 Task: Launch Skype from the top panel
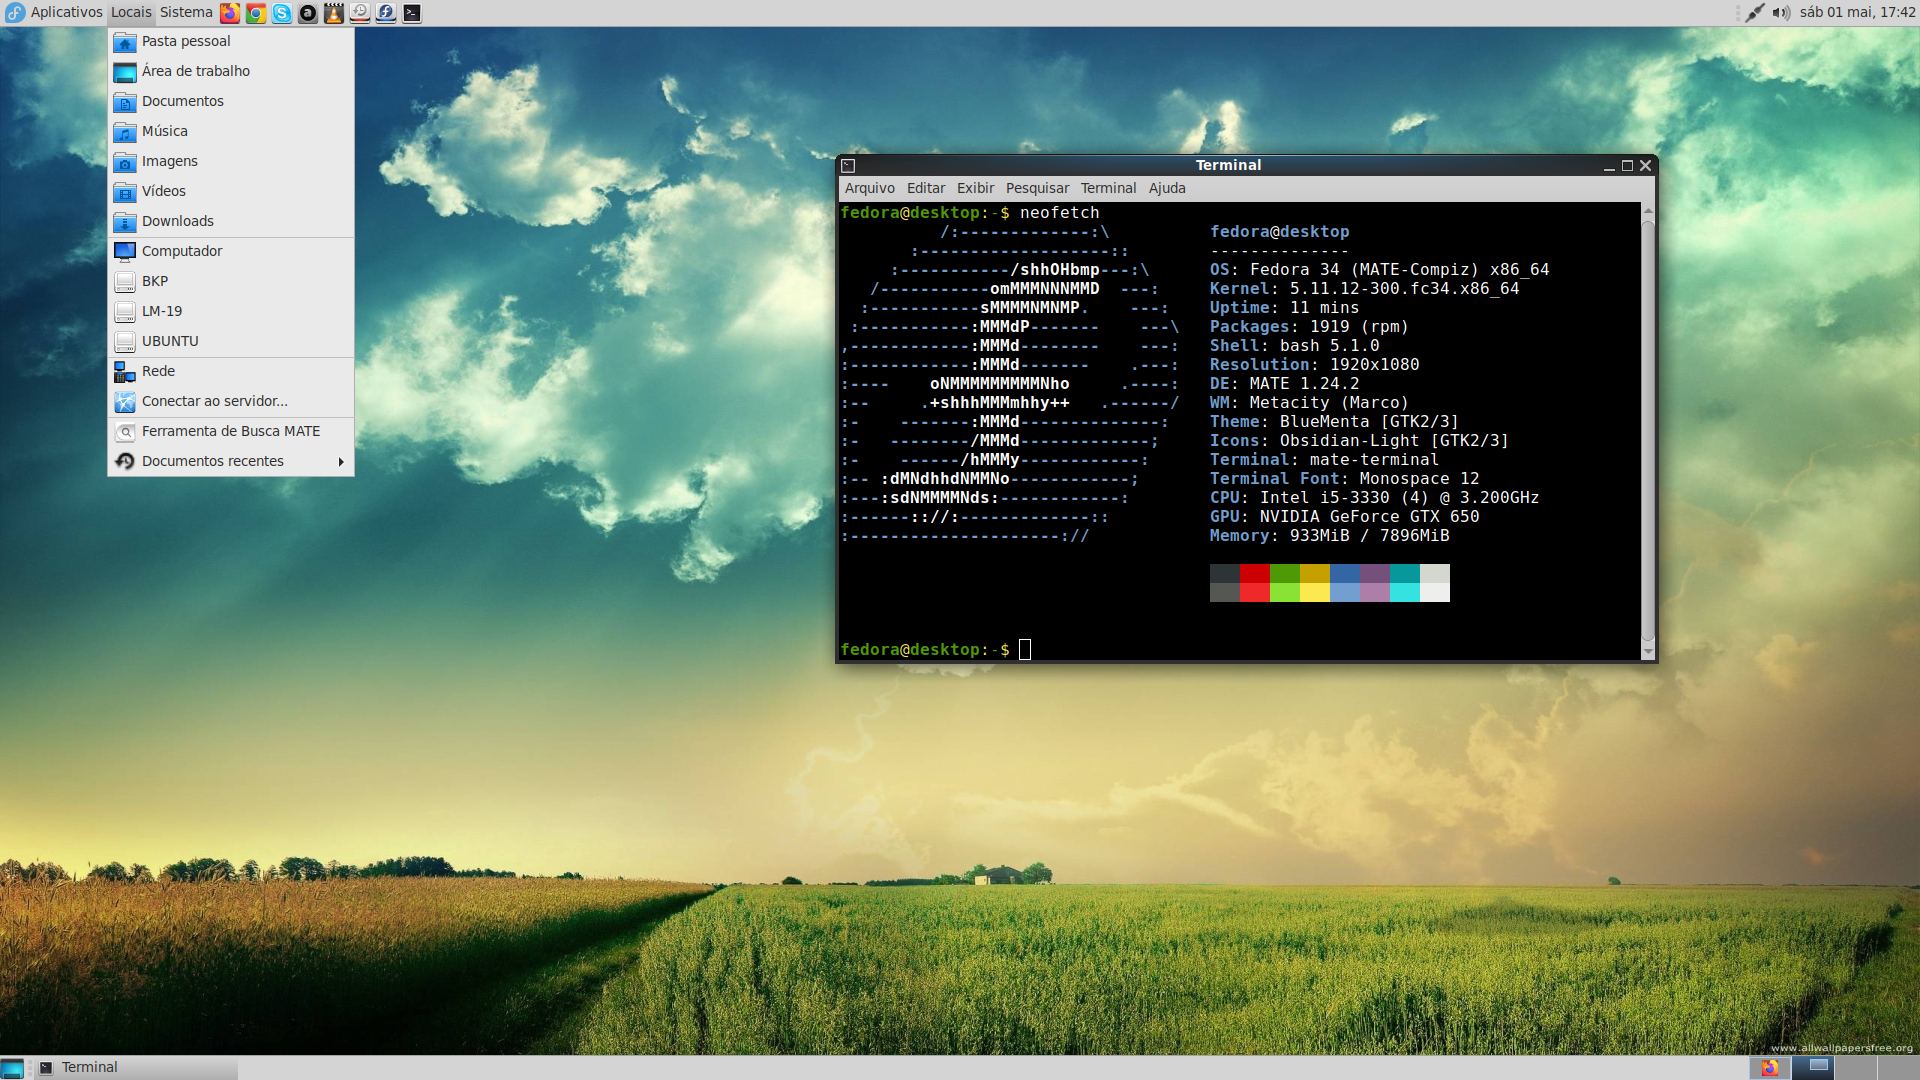point(282,13)
